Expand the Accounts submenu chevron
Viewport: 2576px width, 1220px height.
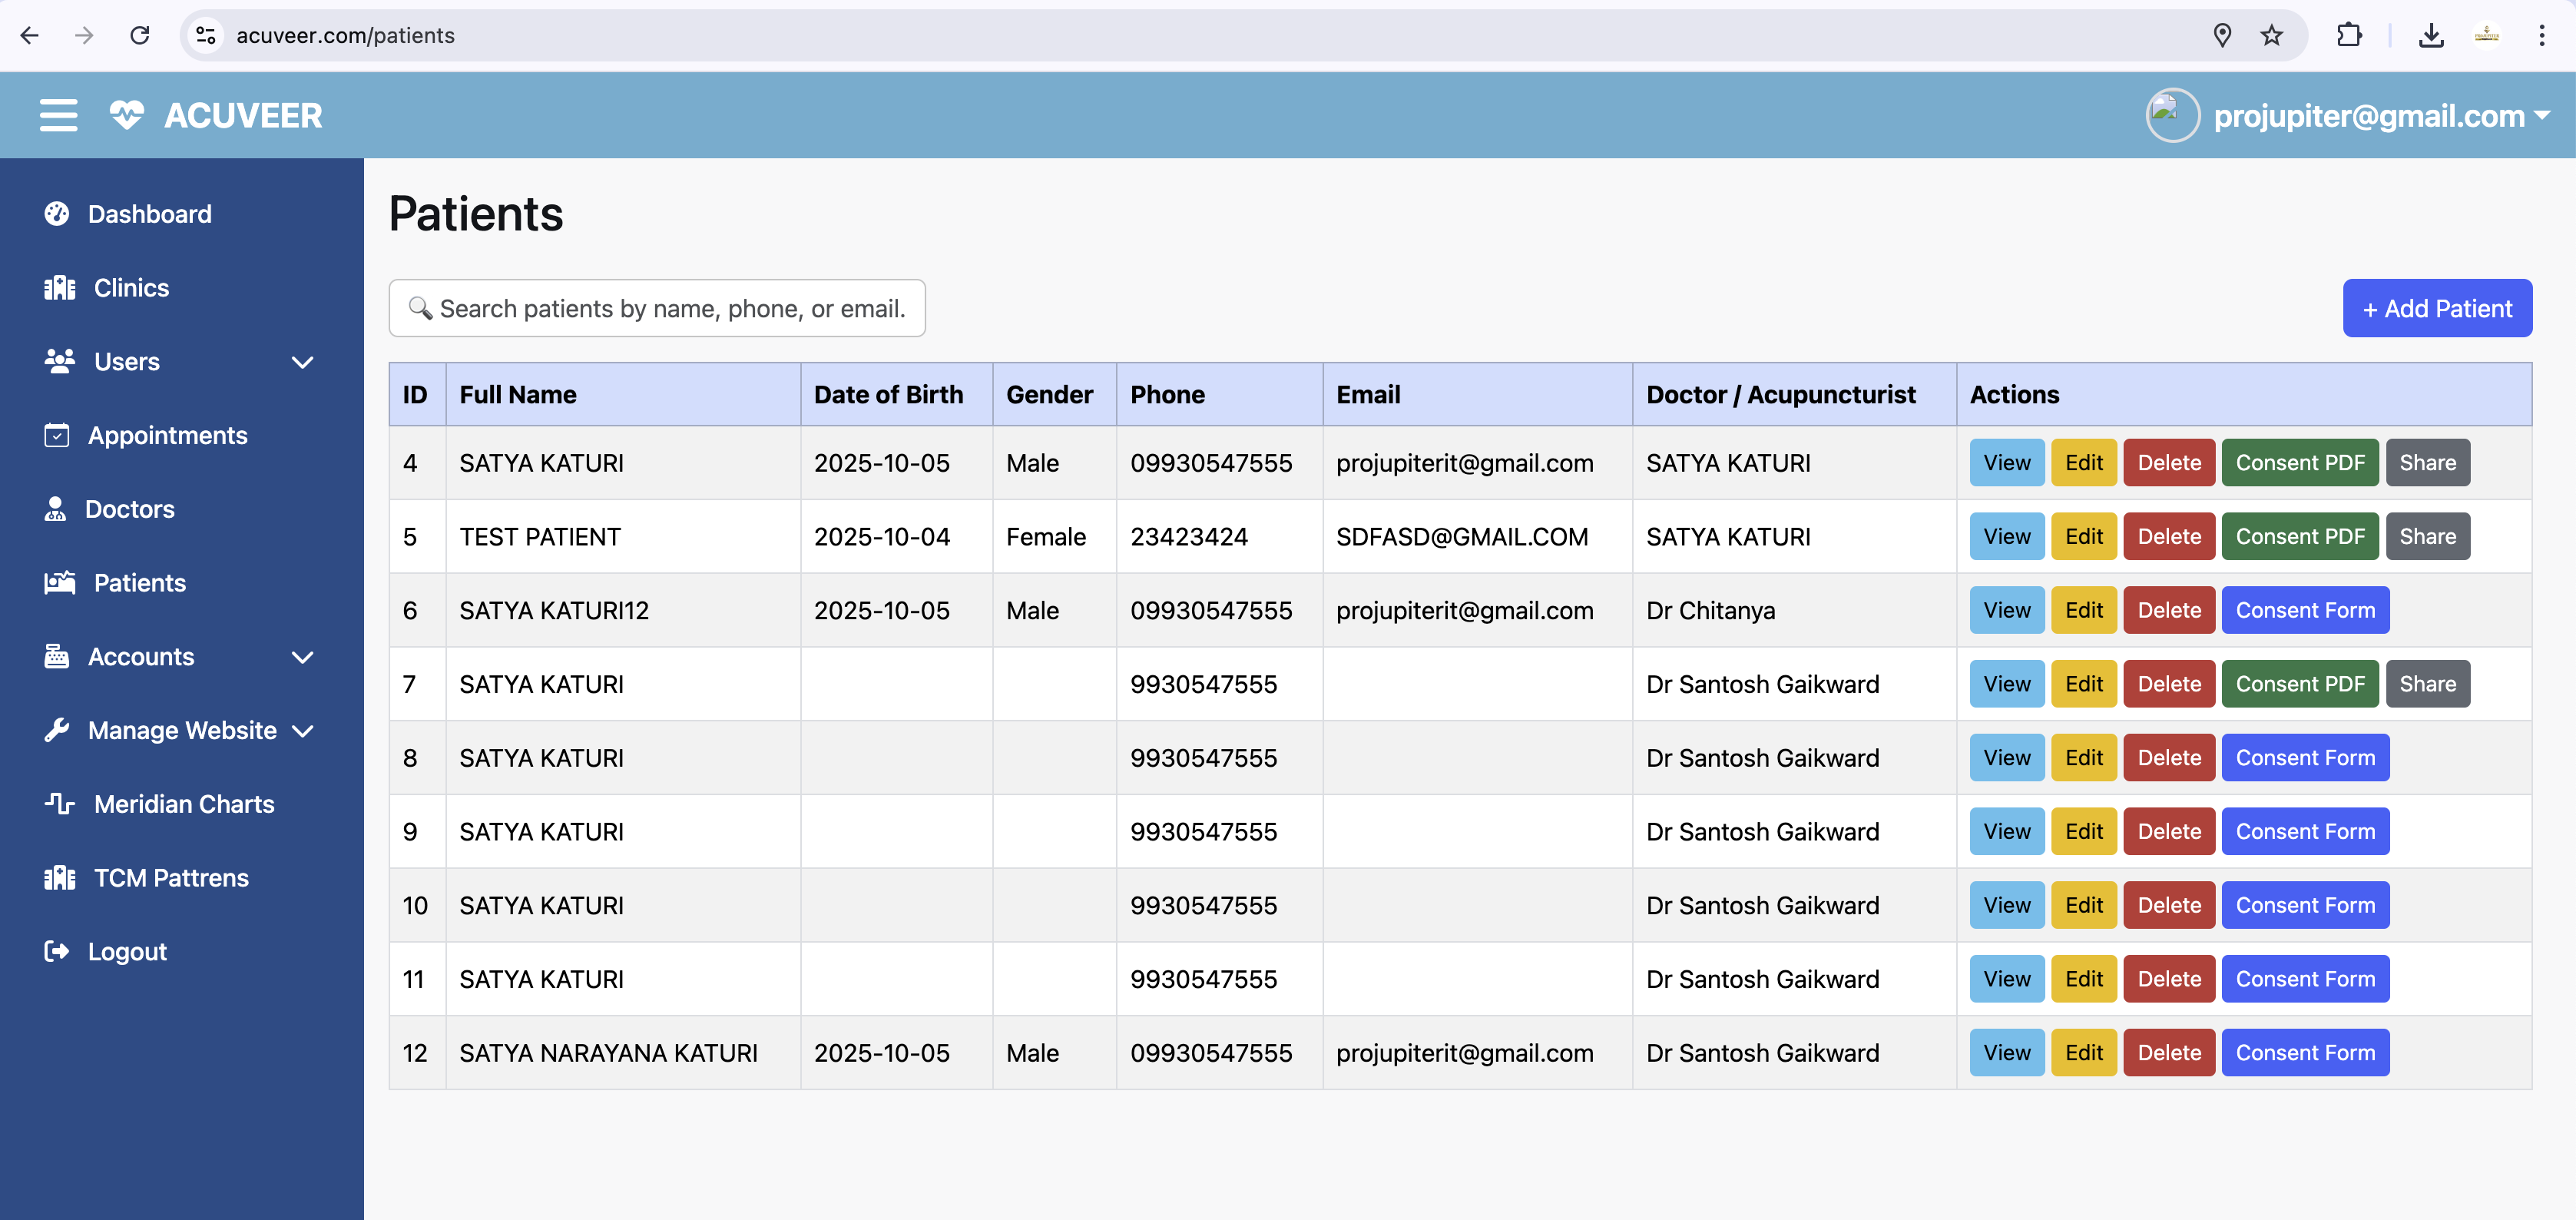click(302, 657)
